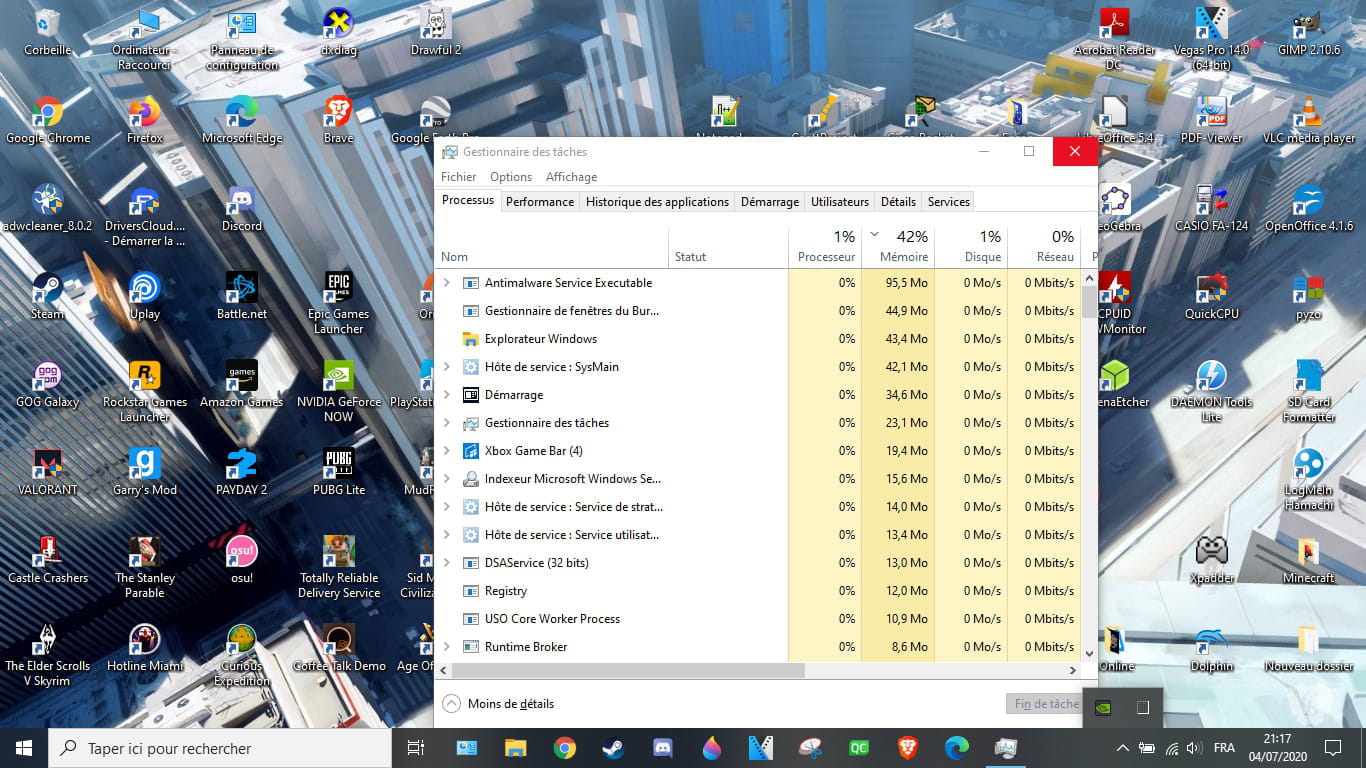Sort processes by the Processeur column
This screenshot has width=1366, height=768.
point(825,246)
